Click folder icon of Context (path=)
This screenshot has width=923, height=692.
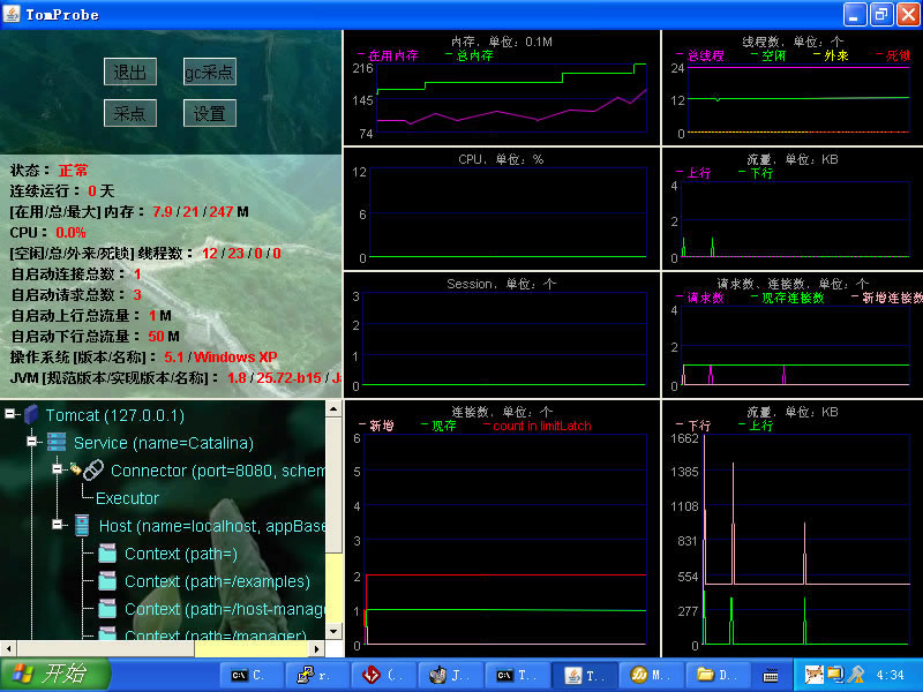point(107,554)
